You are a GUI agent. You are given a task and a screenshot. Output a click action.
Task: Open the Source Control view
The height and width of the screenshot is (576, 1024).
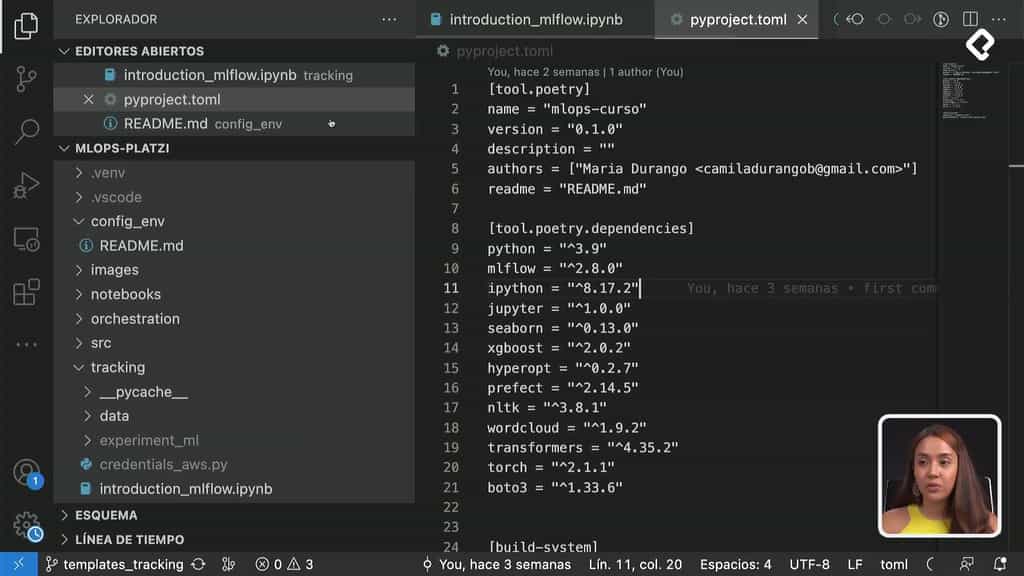(26, 76)
